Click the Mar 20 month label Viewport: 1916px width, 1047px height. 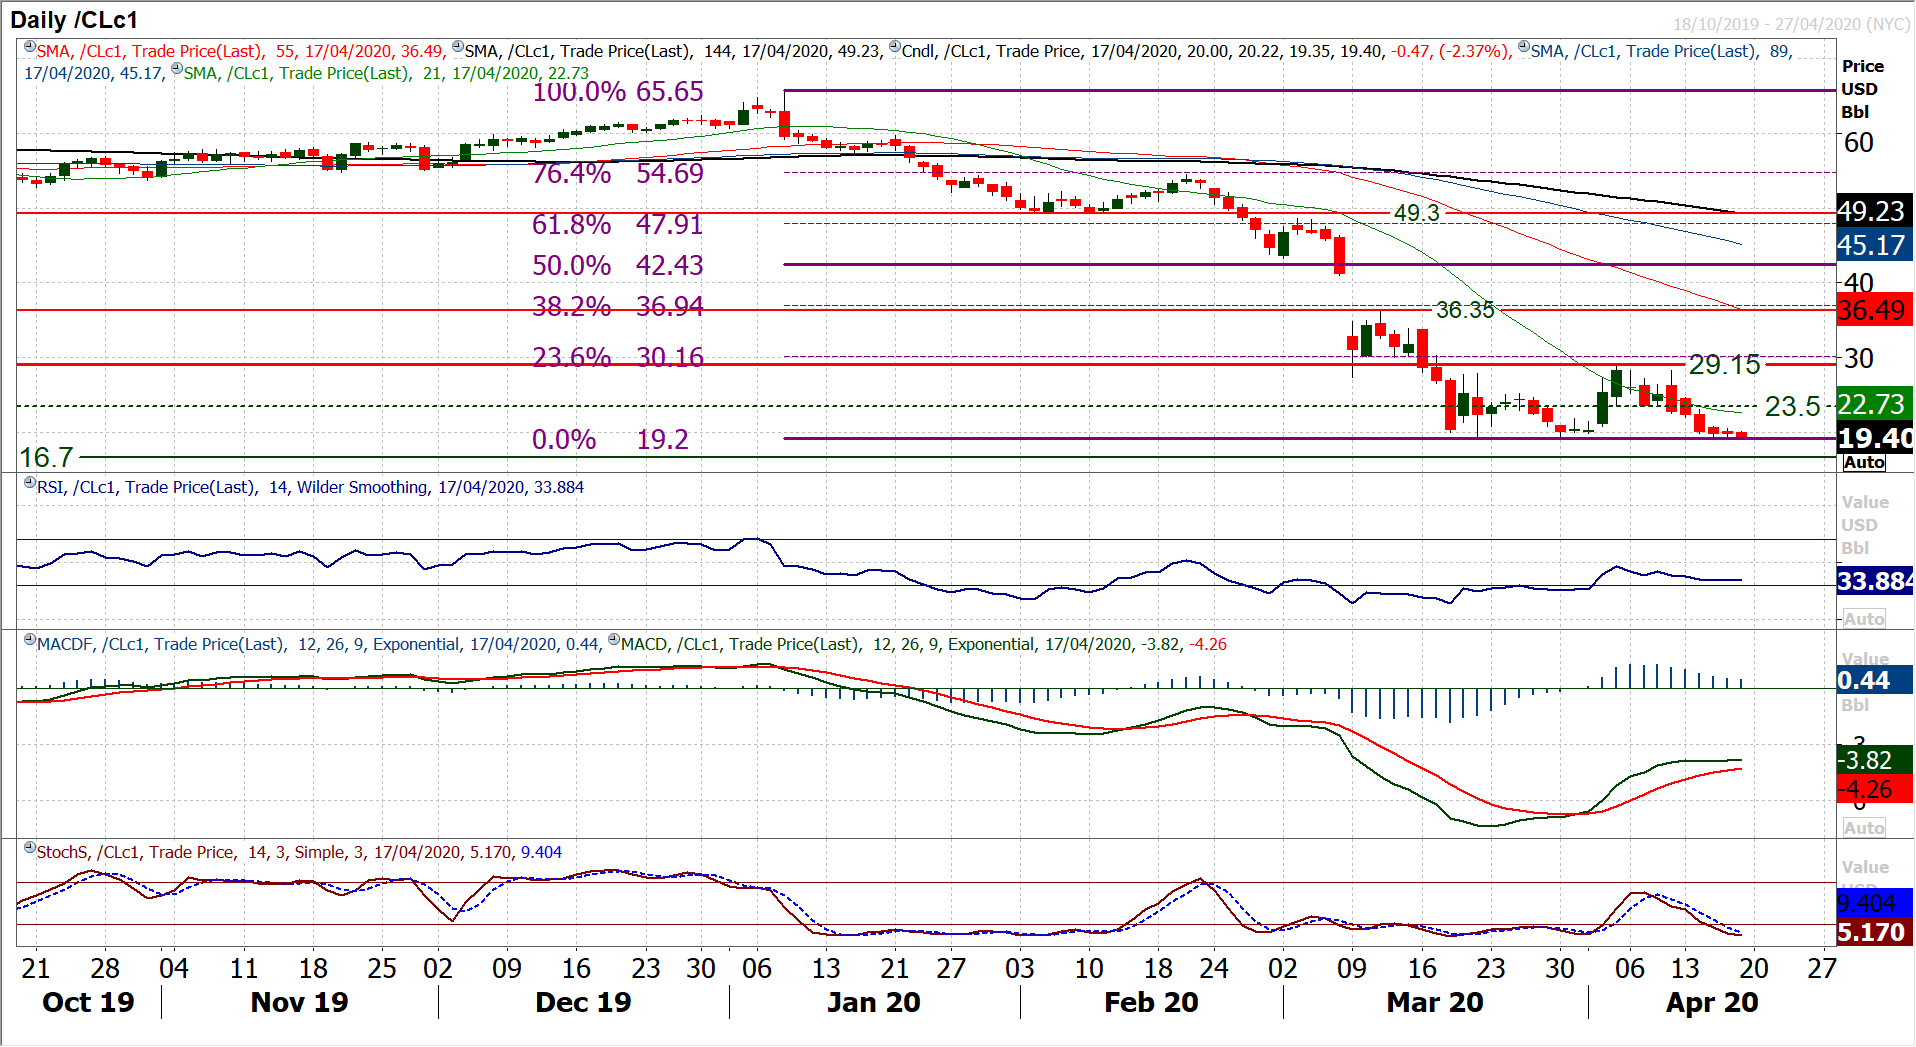pyautogui.click(x=1435, y=1003)
